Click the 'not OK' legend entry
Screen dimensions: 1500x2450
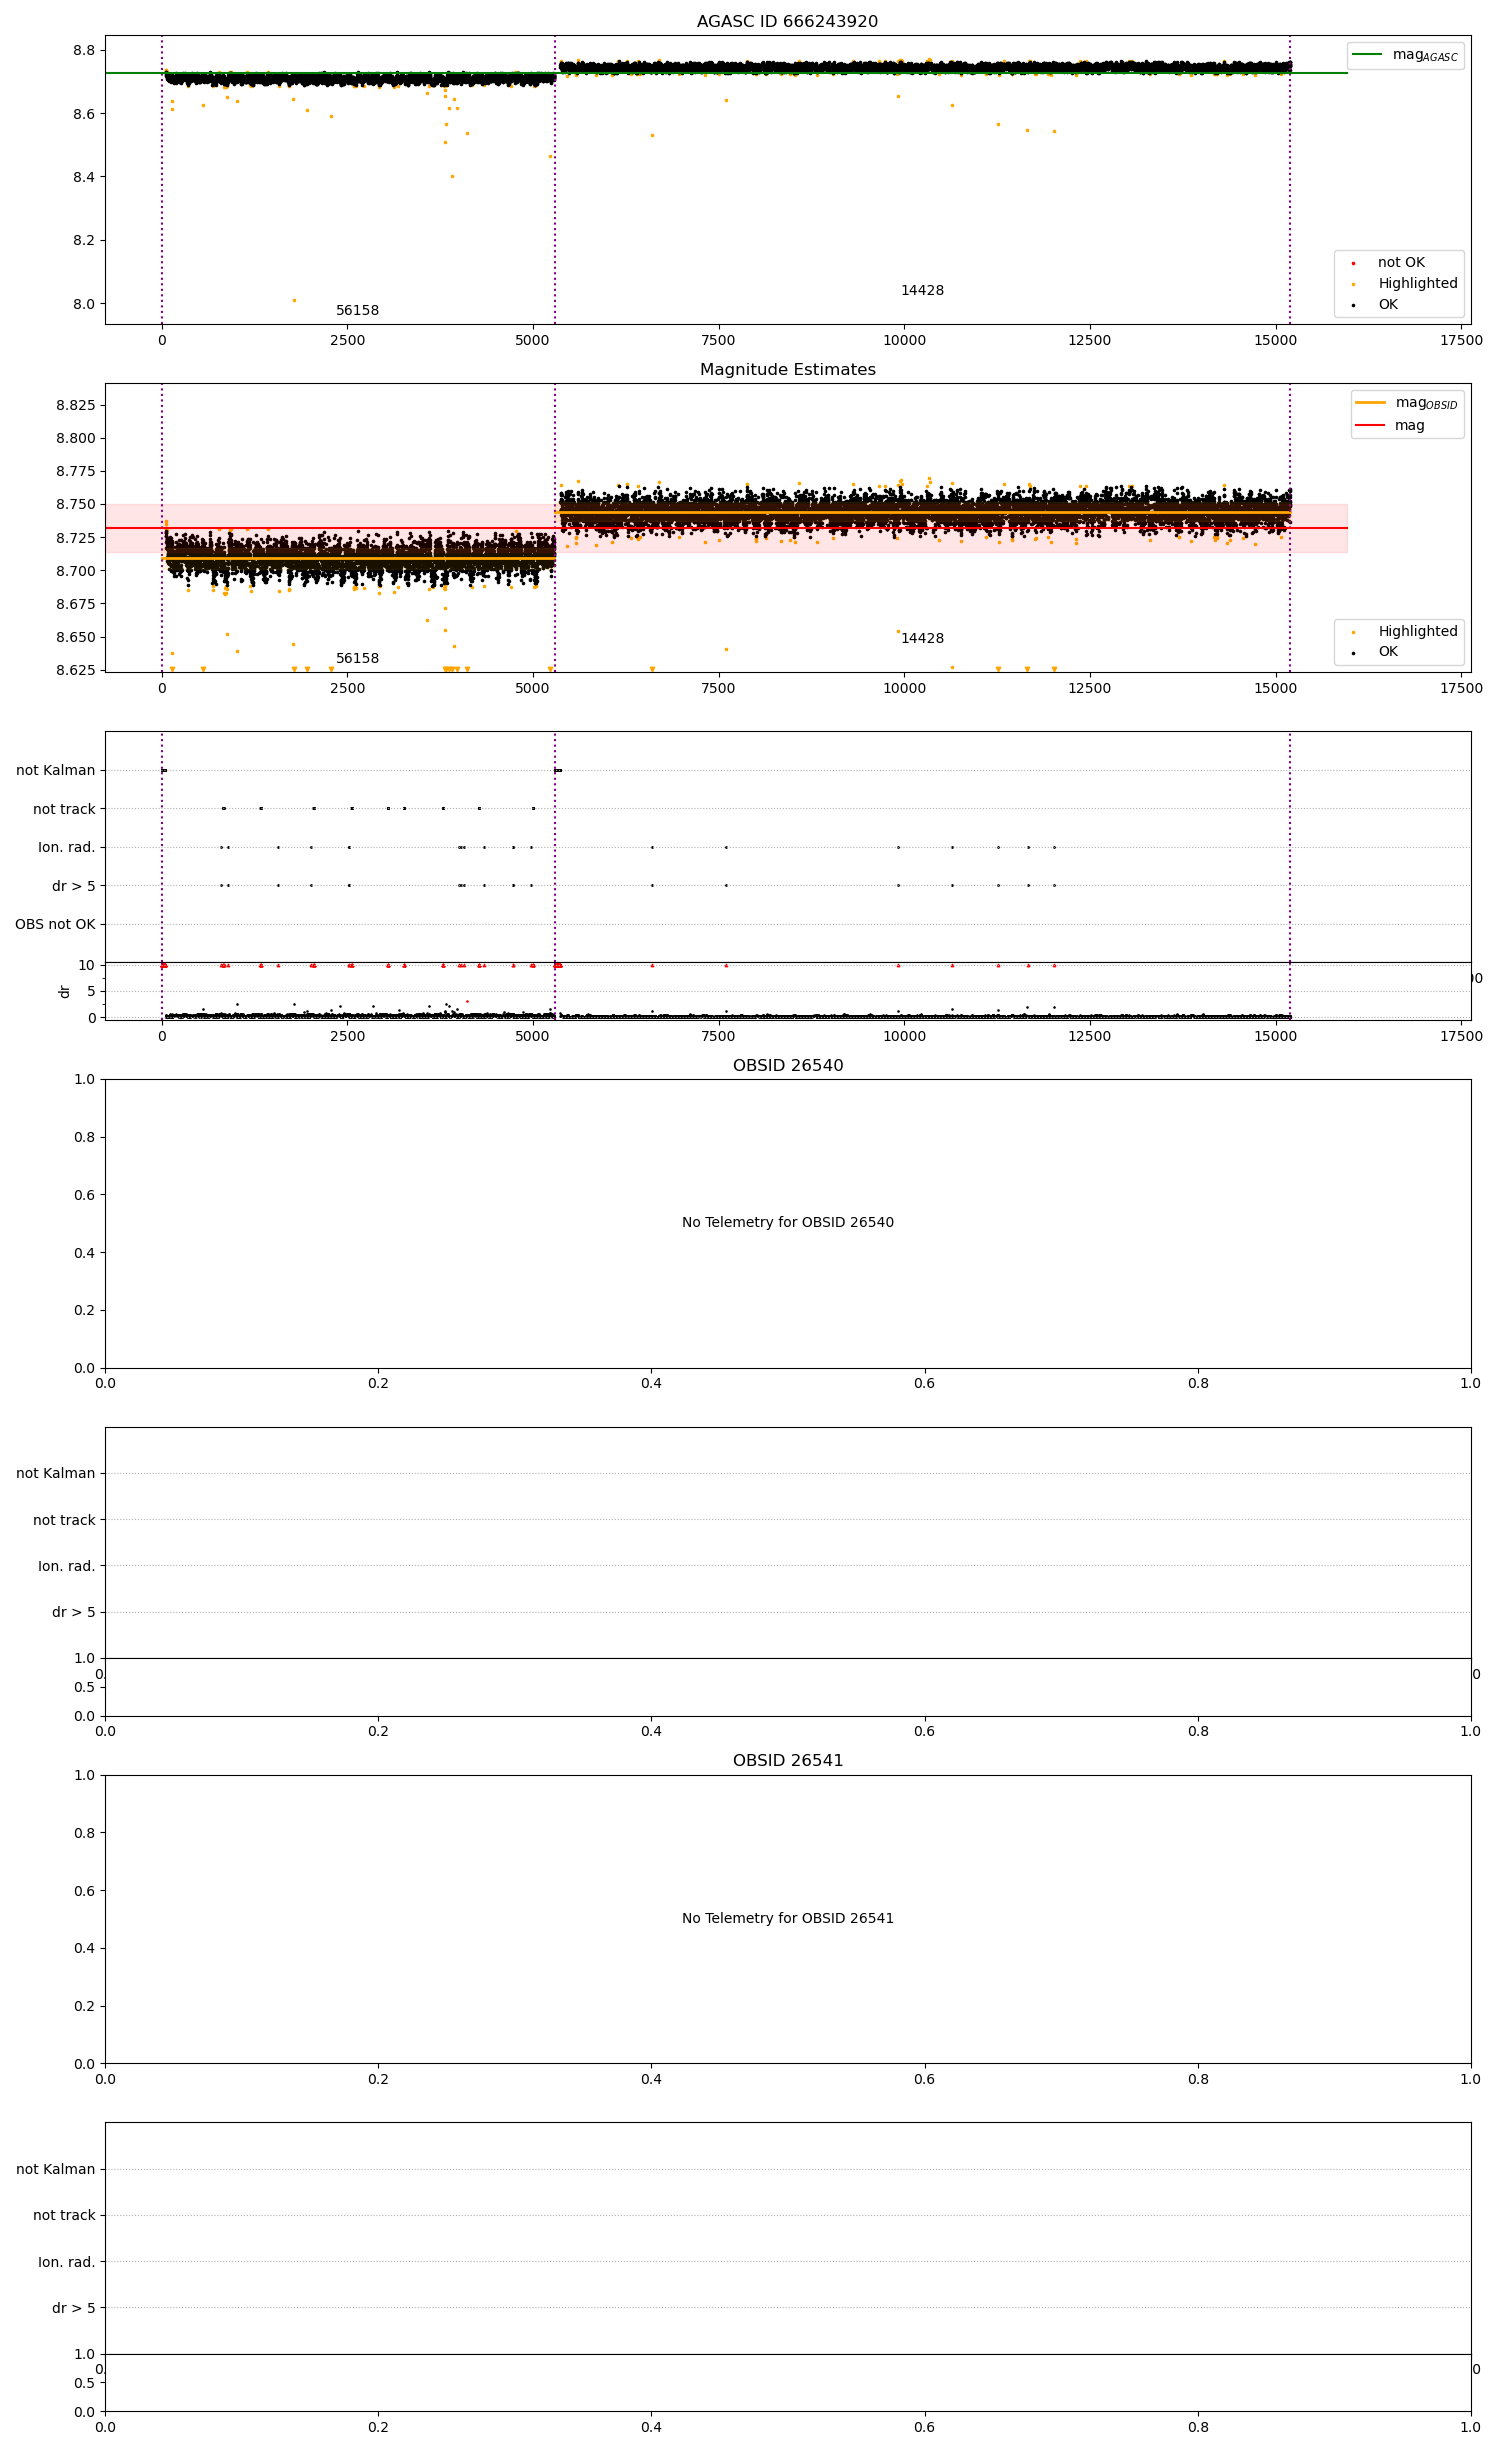click(1391, 263)
